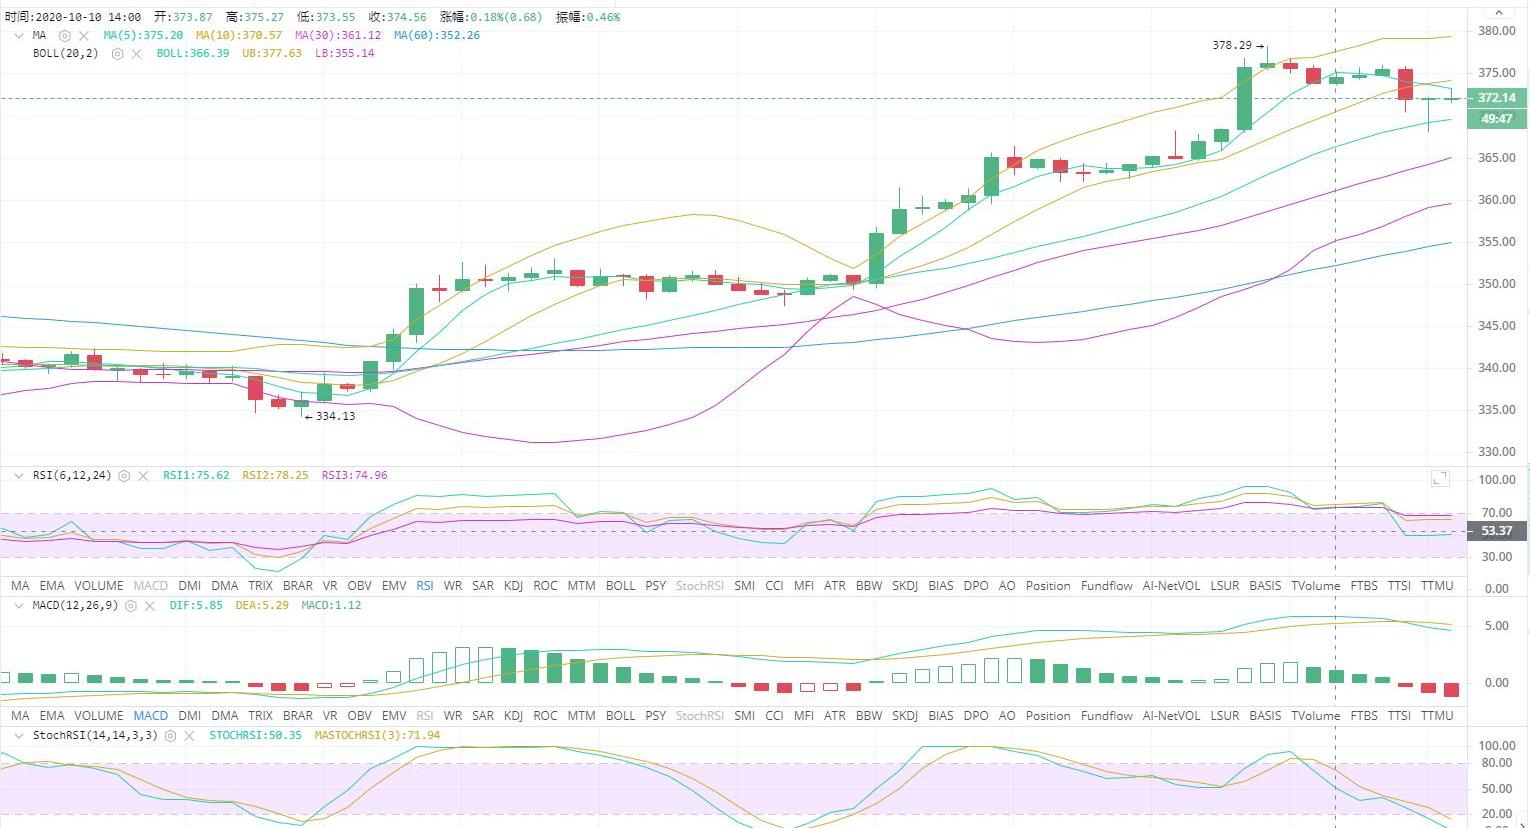Close the RSI(6,12,24) indicator panel

(143, 476)
